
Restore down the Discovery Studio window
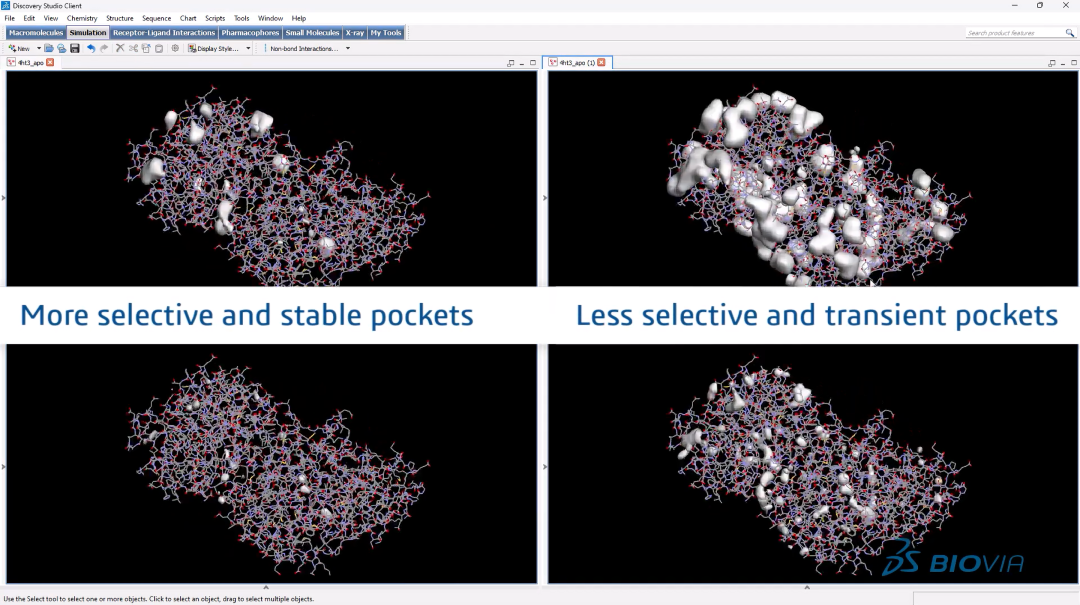pyautogui.click(x=1040, y=6)
